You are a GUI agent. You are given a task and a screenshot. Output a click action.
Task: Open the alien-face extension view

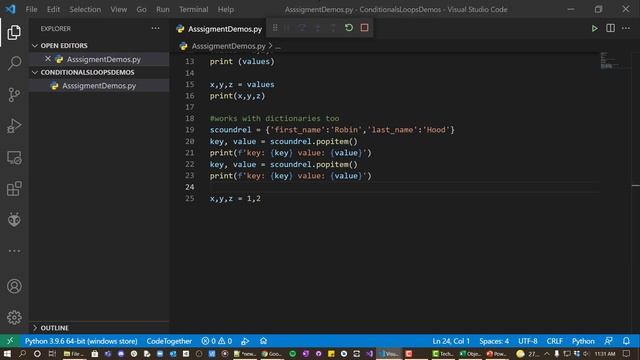coord(14,220)
